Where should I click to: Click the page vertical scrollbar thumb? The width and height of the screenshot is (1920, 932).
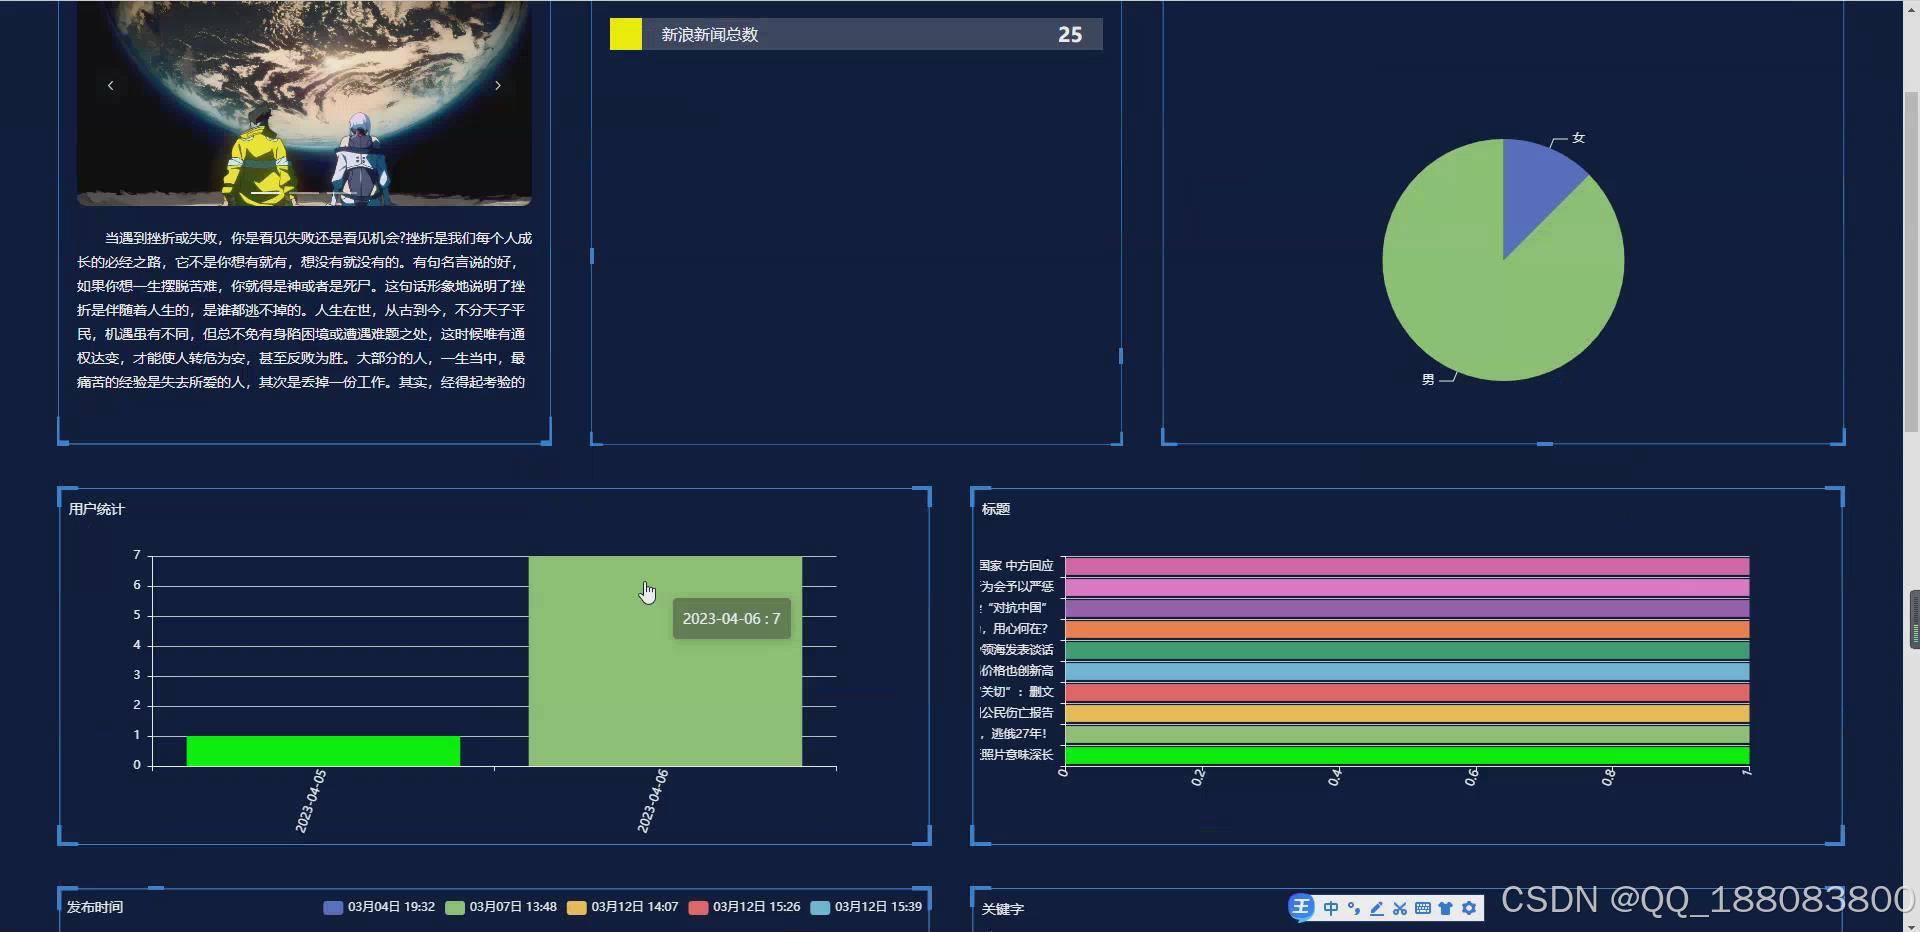point(1911,260)
